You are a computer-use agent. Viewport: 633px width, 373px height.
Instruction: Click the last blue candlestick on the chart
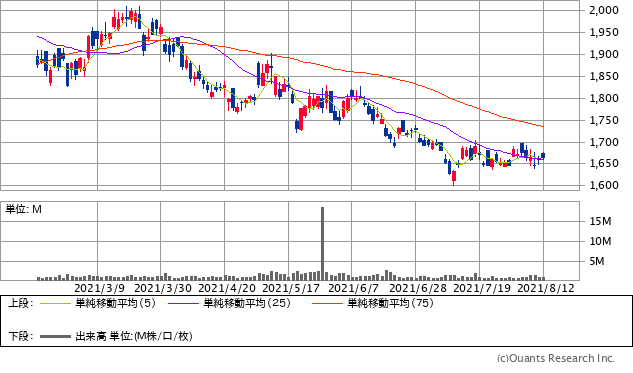[x=543, y=155]
